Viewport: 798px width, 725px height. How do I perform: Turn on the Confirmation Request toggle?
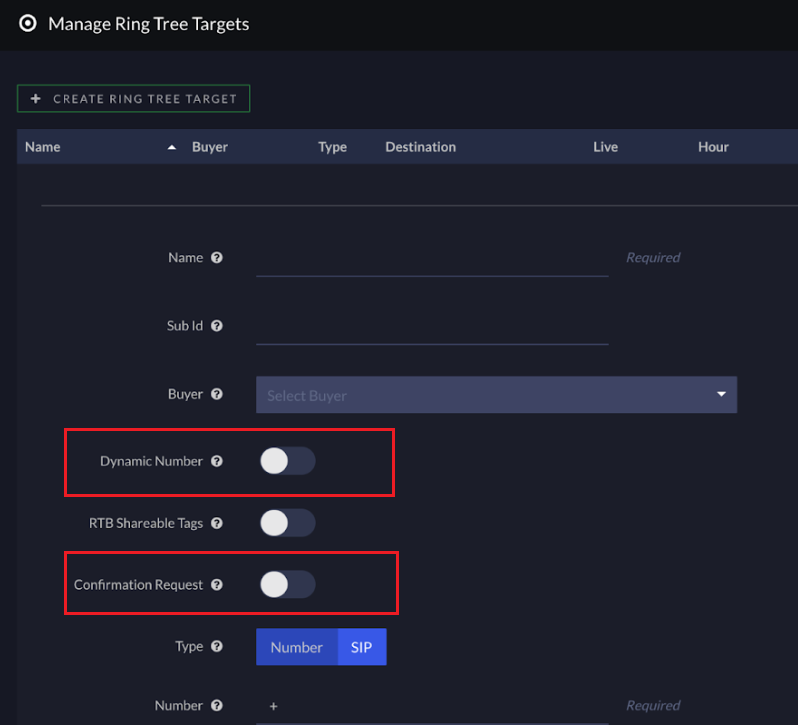pos(288,585)
